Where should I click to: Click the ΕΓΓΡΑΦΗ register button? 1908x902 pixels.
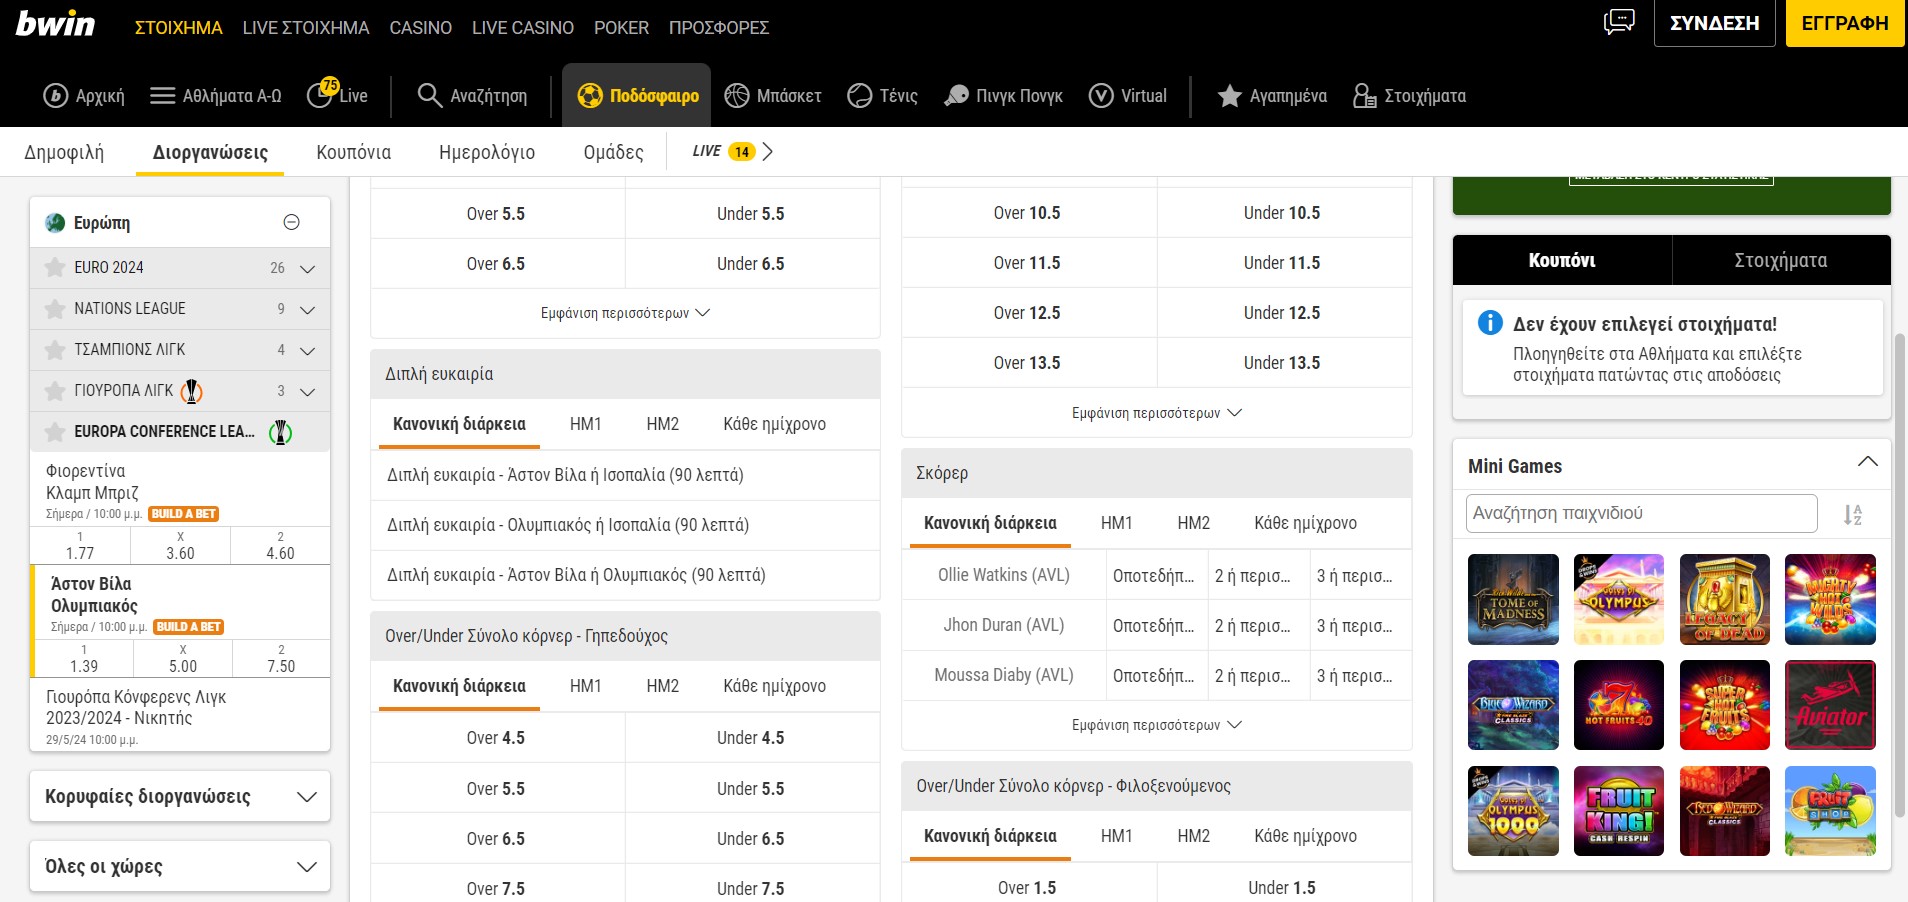[1844, 23]
